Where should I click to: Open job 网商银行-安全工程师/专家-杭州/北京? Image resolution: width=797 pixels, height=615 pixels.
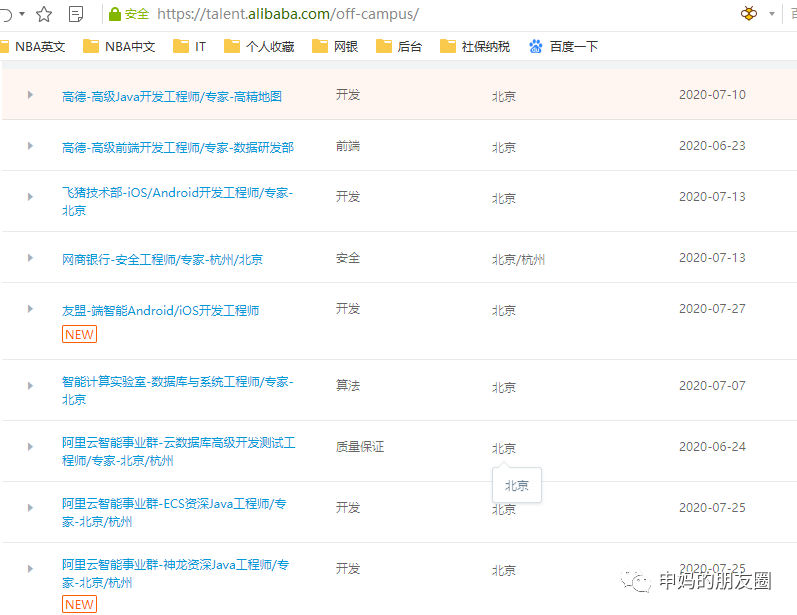tap(162, 260)
